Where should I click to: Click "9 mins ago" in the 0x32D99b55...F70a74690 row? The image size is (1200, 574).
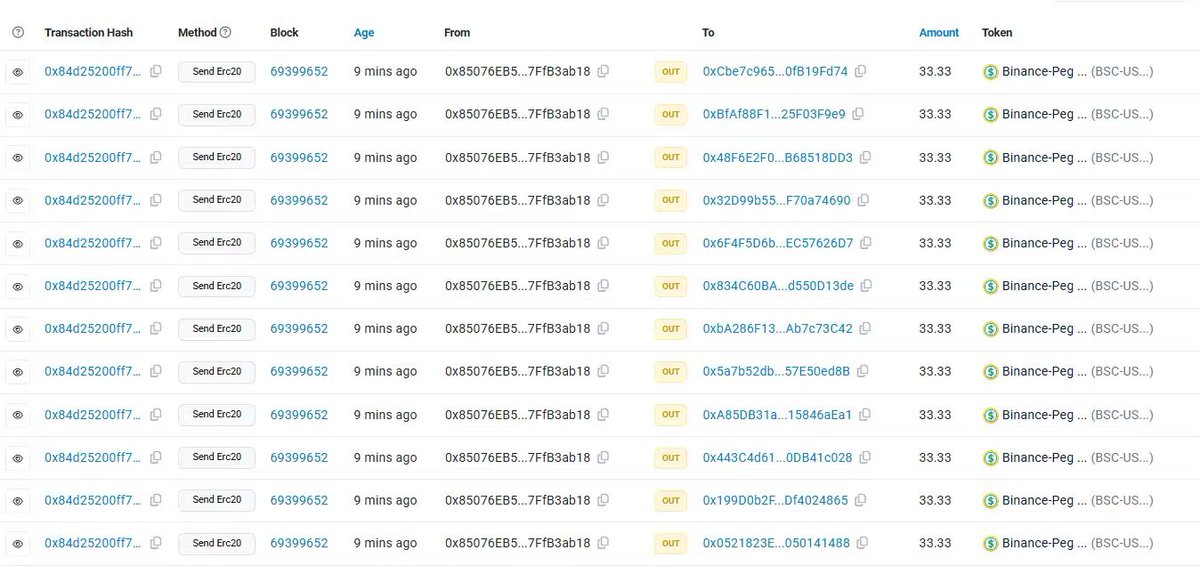click(x=386, y=201)
